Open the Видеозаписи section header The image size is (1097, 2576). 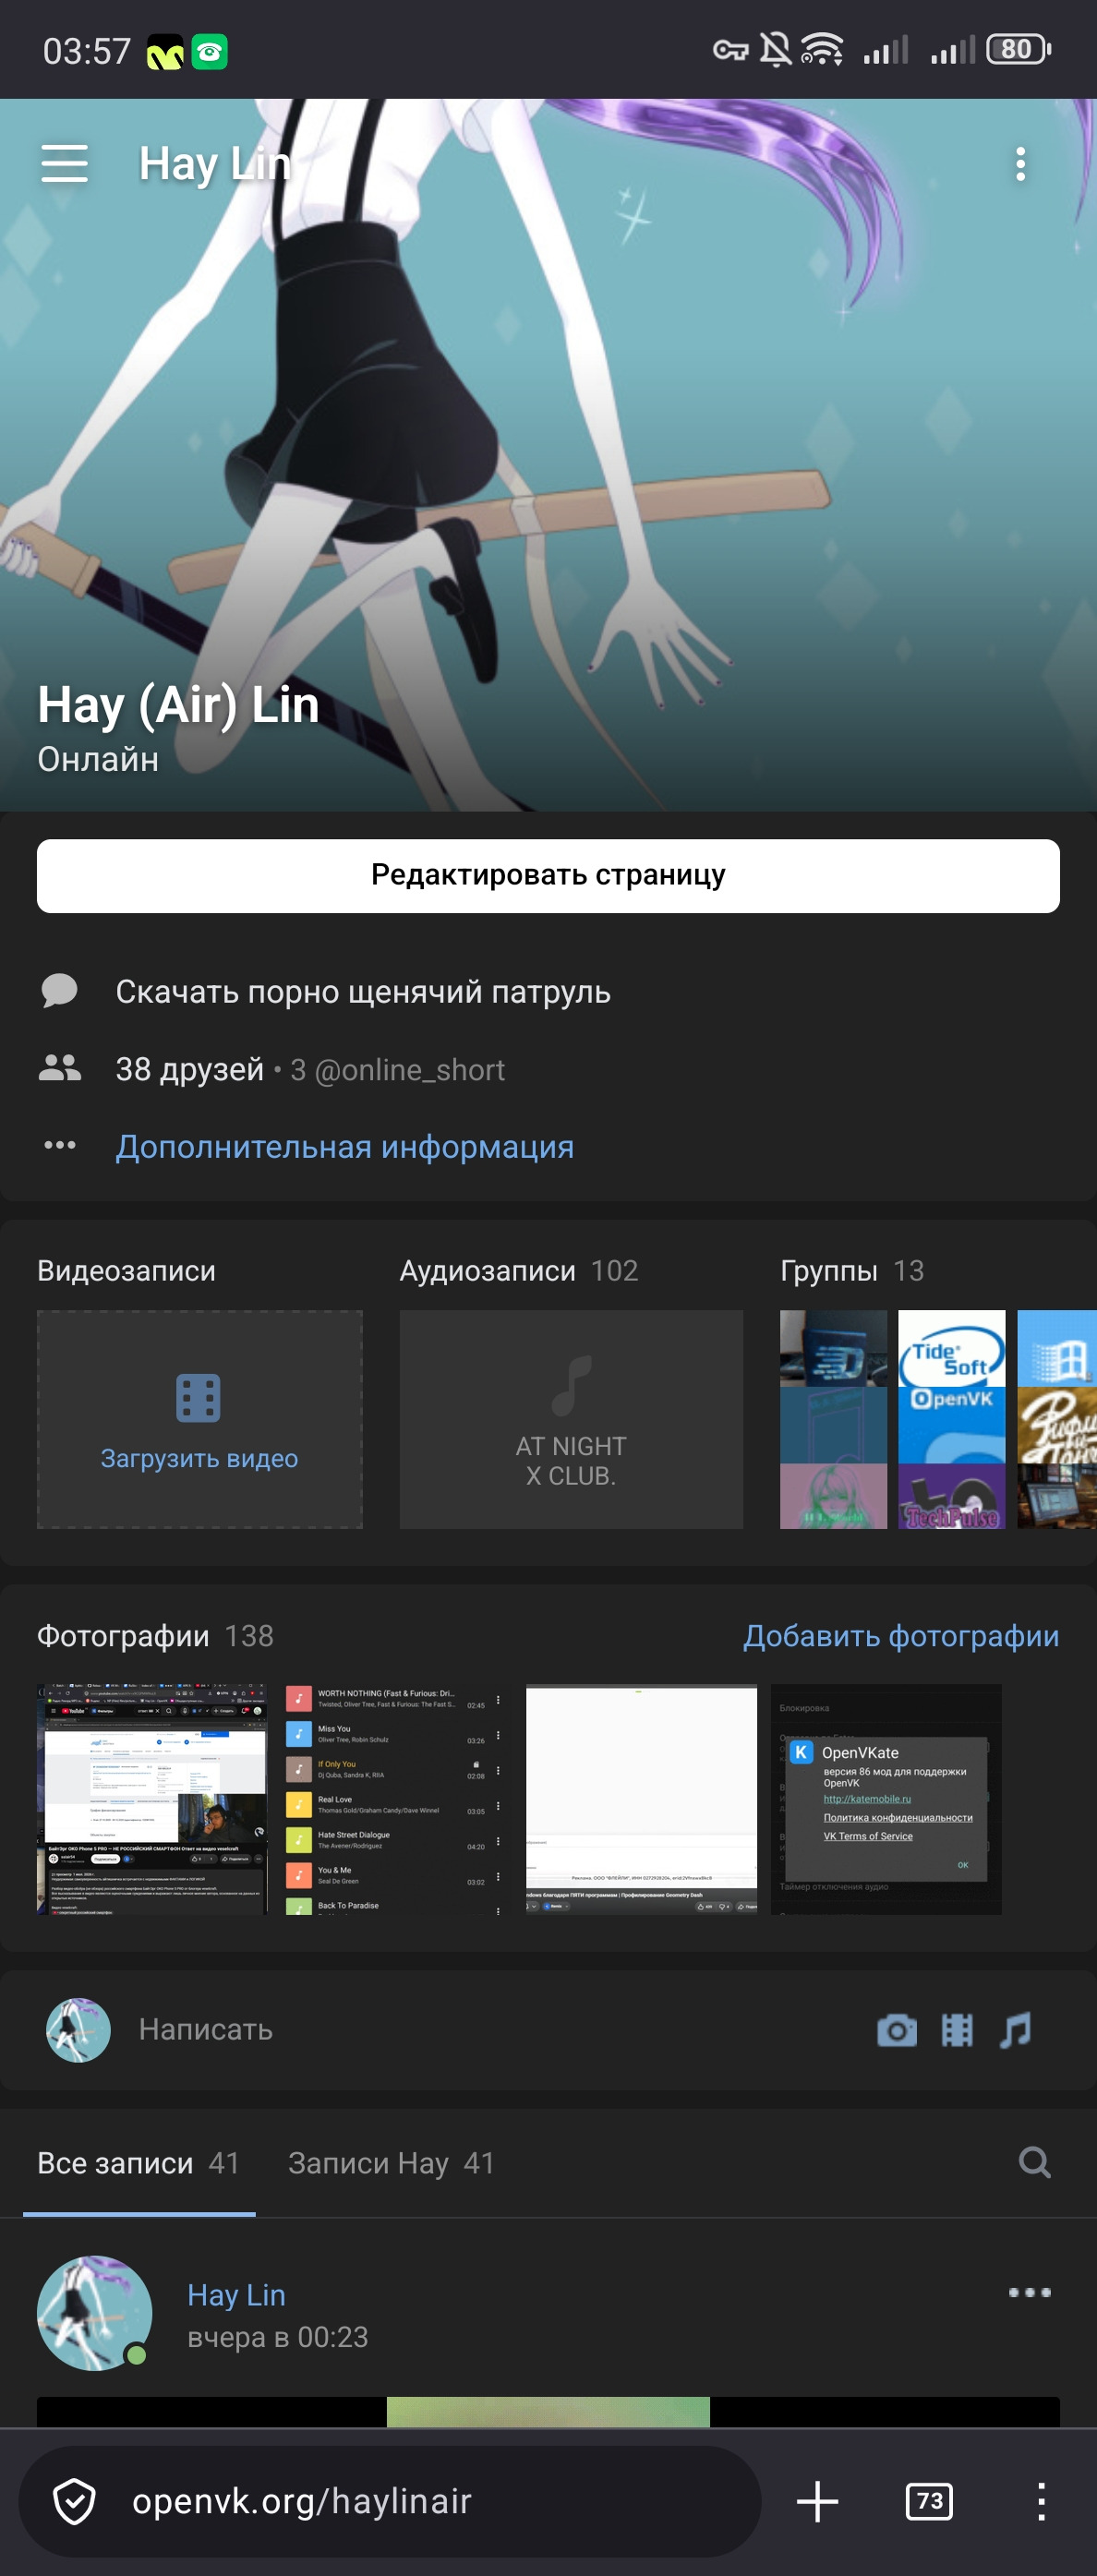pyautogui.click(x=126, y=1270)
